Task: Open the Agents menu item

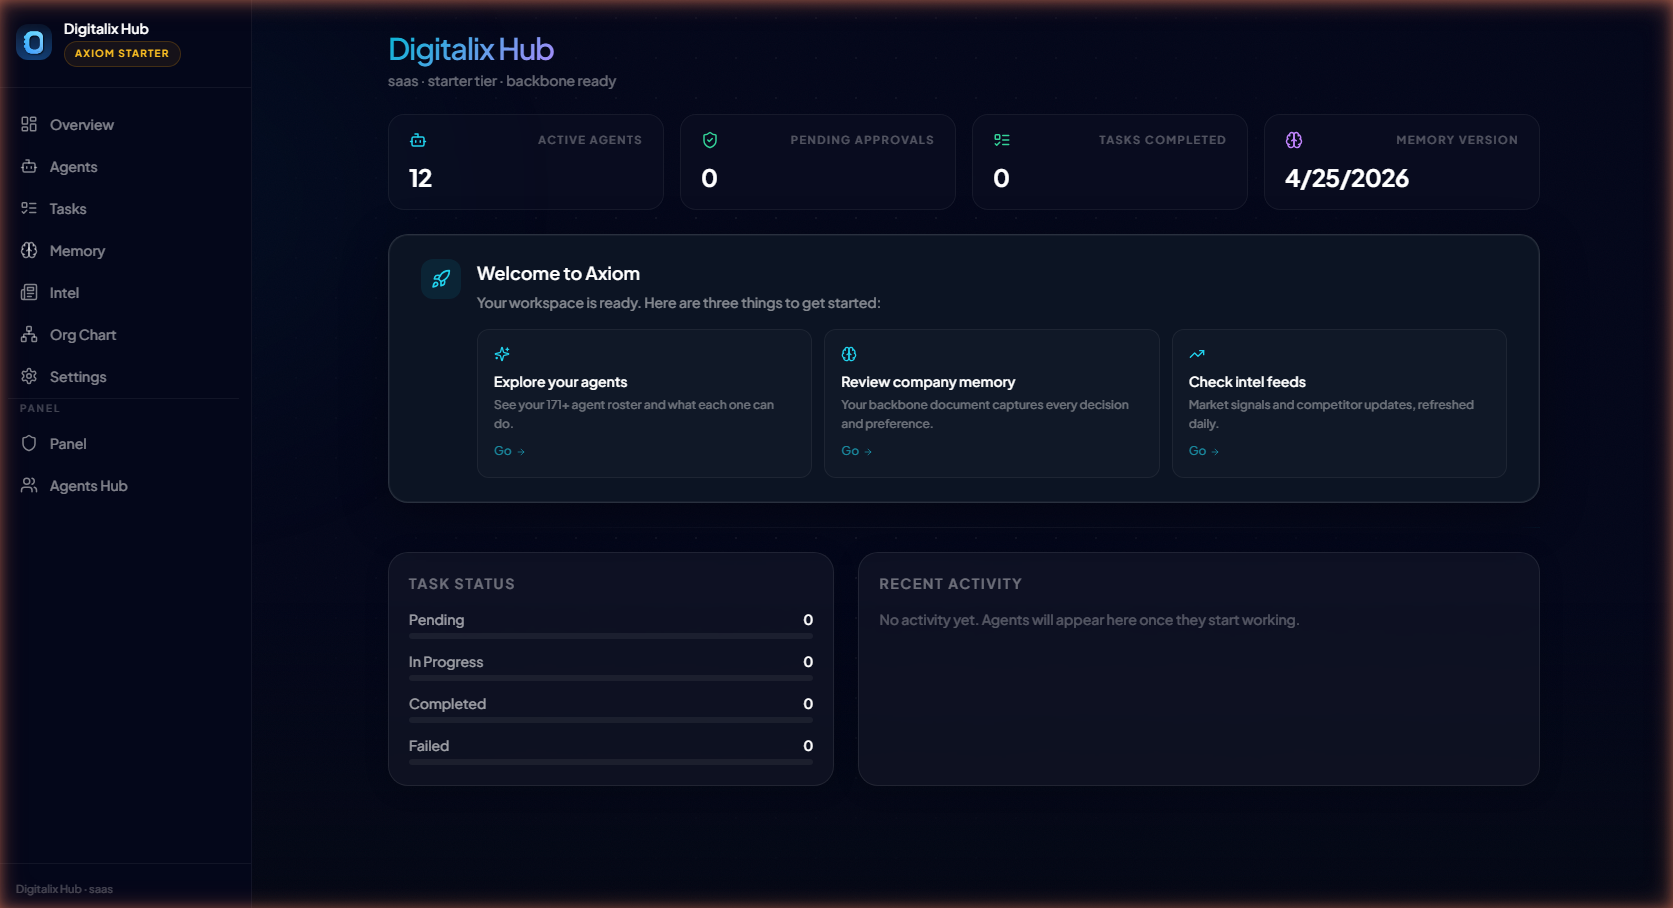Action: click(125, 167)
